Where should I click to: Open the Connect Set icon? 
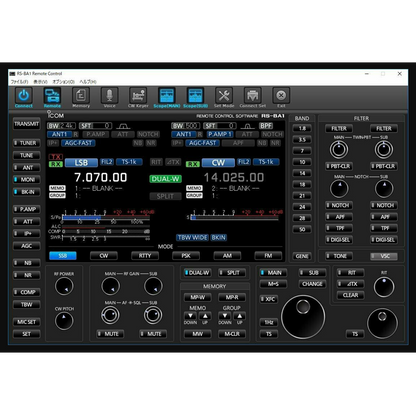point(253,96)
